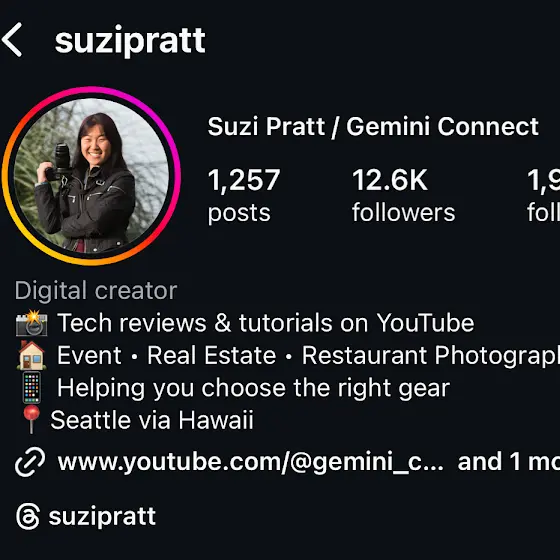The width and height of the screenshot is (560, 560).
Task: Click the mobile phone emoji
Action: [32, 388]
